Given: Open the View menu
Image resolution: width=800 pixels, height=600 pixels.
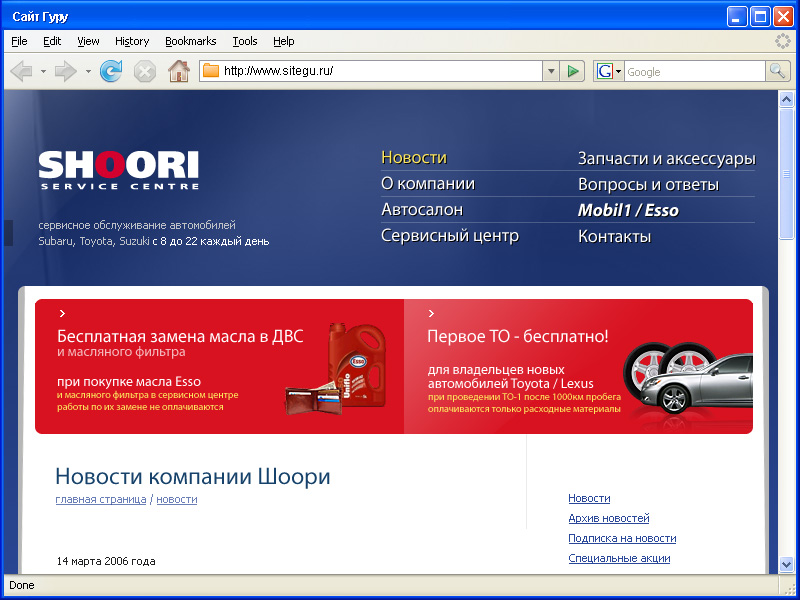Looking at the screenshot, I should pos(88,41).
